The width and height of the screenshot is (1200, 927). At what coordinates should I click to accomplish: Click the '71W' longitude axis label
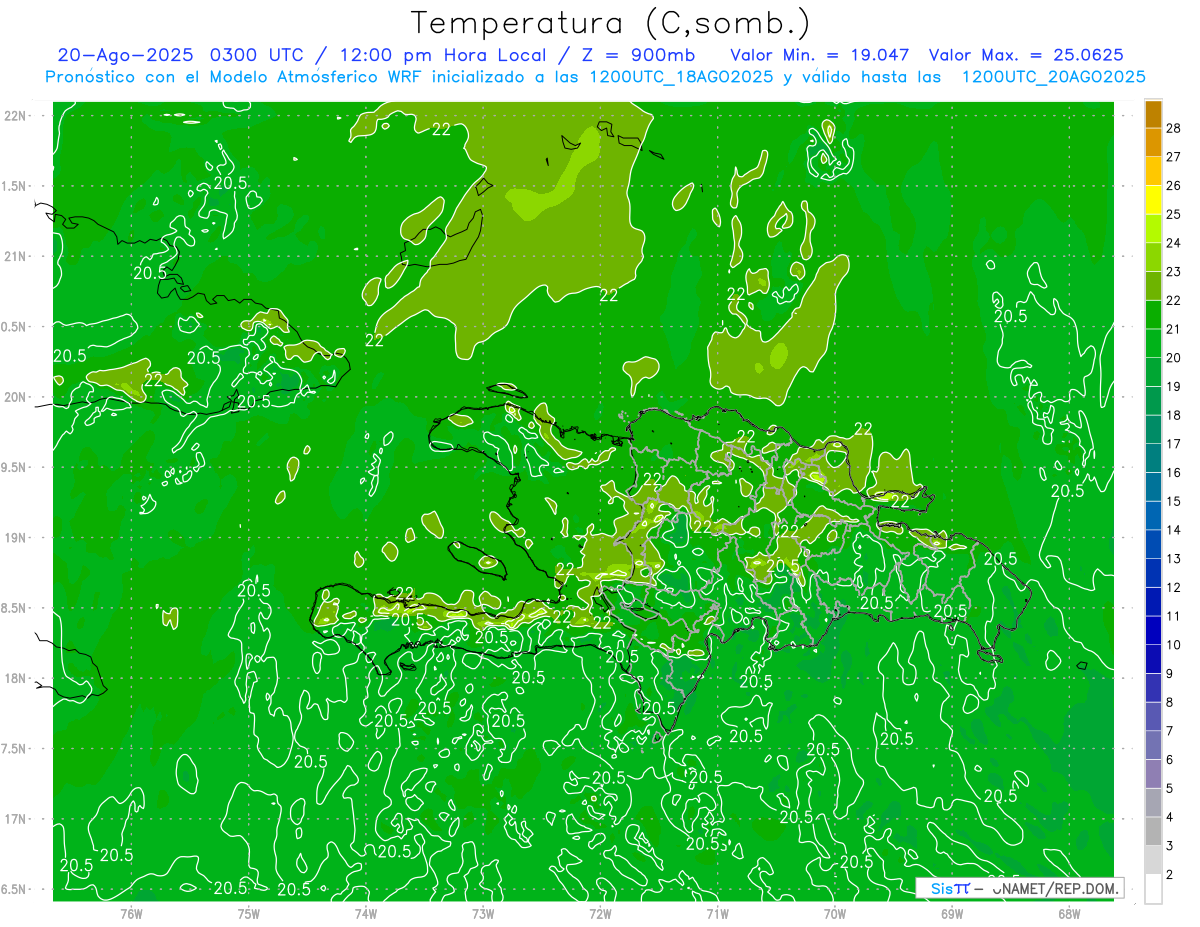coord(717,913)
